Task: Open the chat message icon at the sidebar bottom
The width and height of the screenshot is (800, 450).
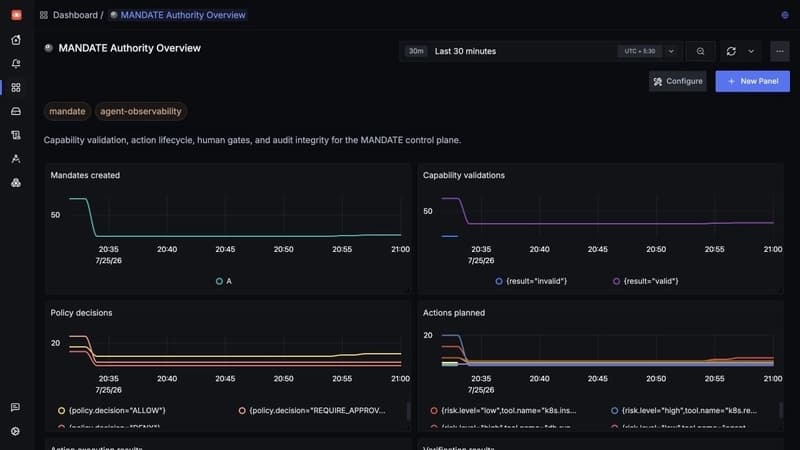Action: [x=15, y=407]
